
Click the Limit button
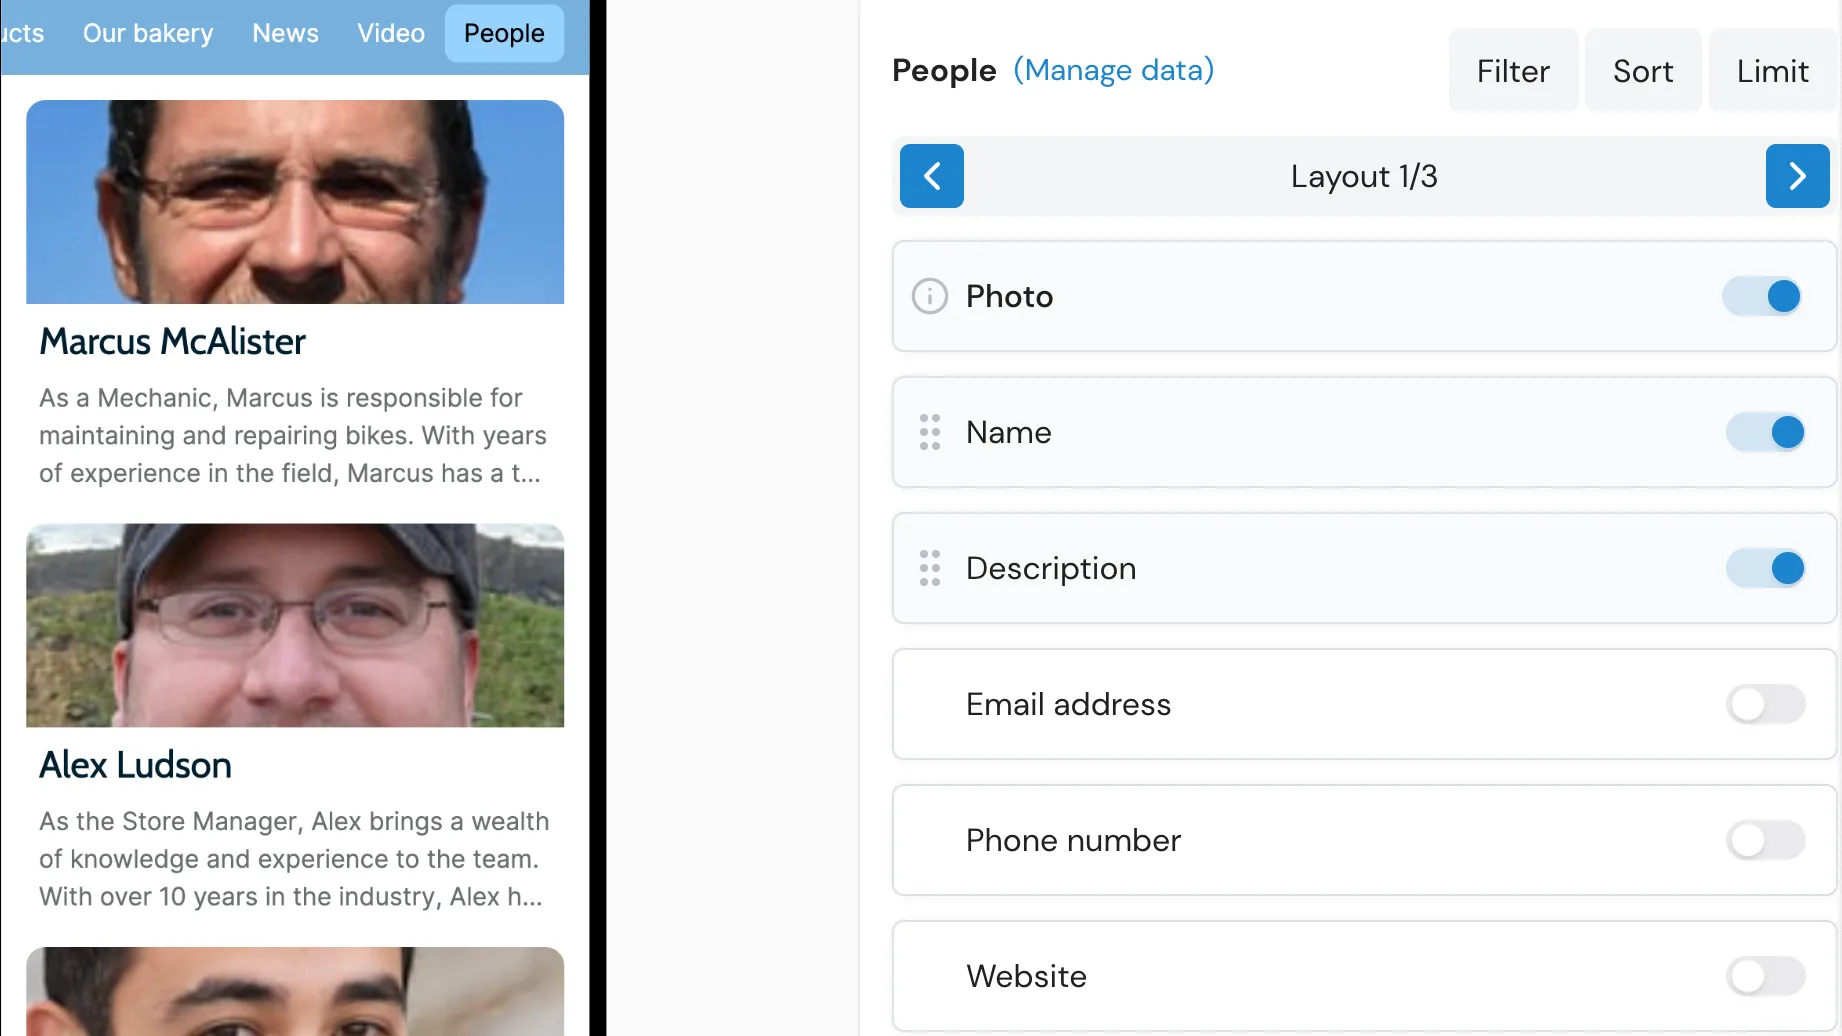(x=1773, y=70)
